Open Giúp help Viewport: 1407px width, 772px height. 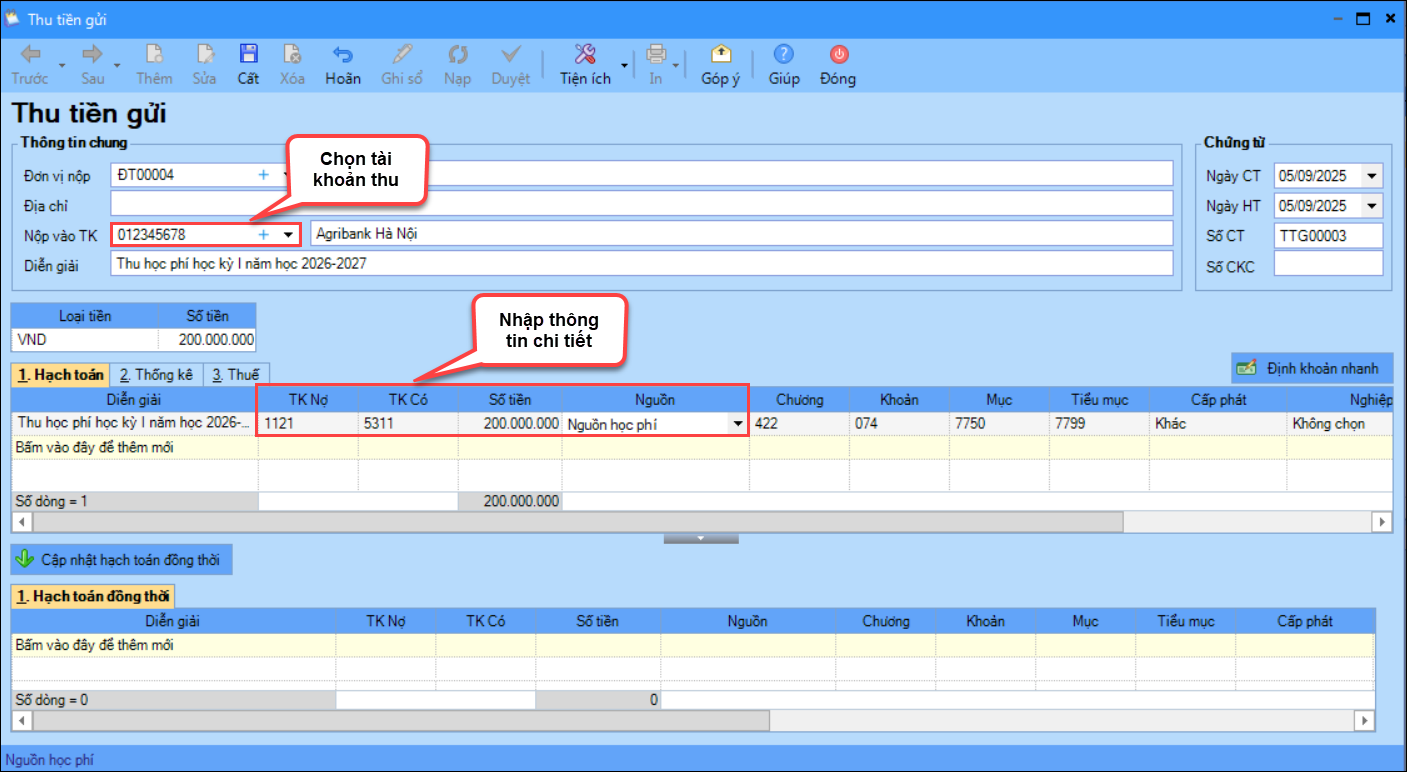784,65
